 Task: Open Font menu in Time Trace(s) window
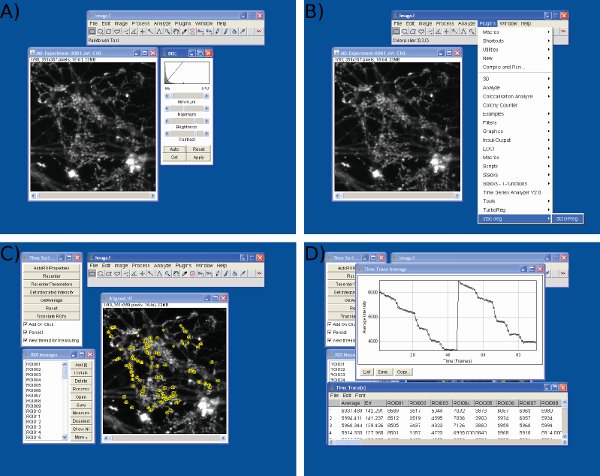coord(360,395)
